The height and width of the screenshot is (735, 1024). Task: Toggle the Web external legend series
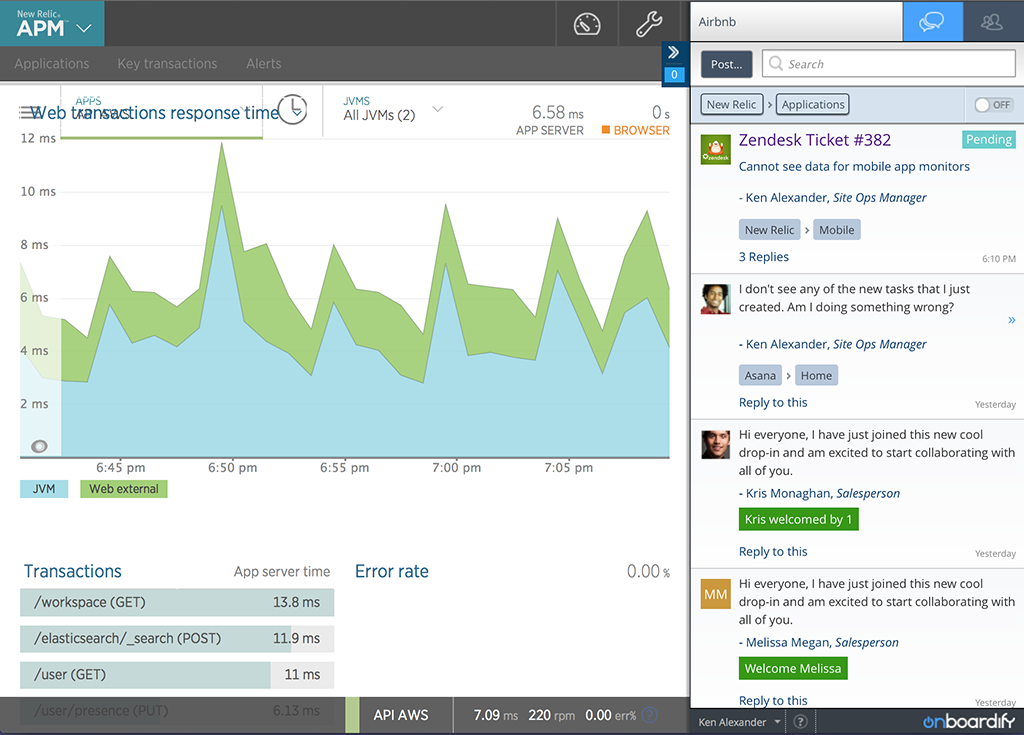coord(123,489)
